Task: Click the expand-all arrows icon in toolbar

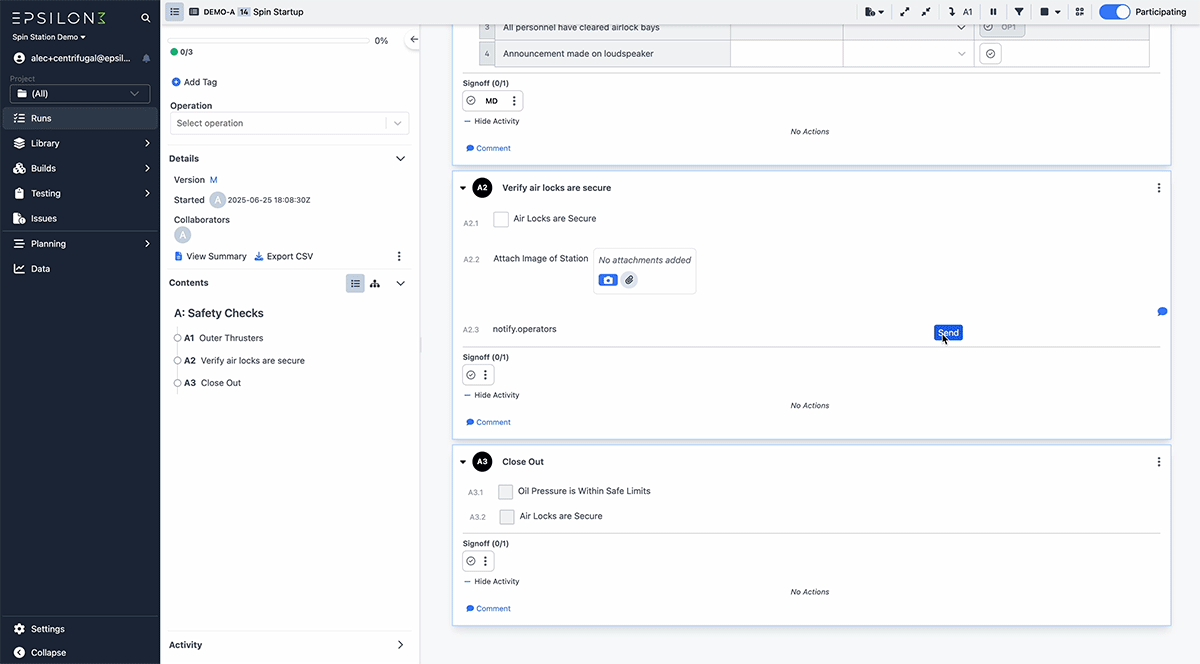Action: coord(904,12)
